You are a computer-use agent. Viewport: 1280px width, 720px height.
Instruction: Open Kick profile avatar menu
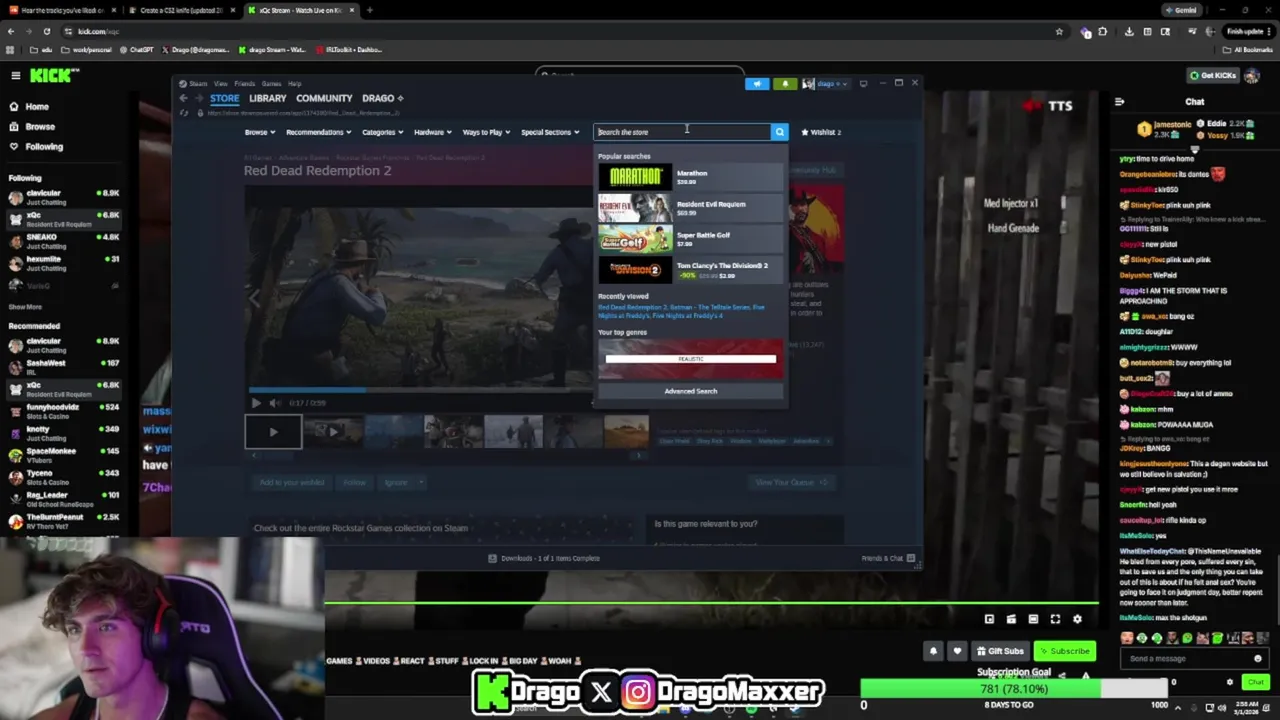point(1253,75)
